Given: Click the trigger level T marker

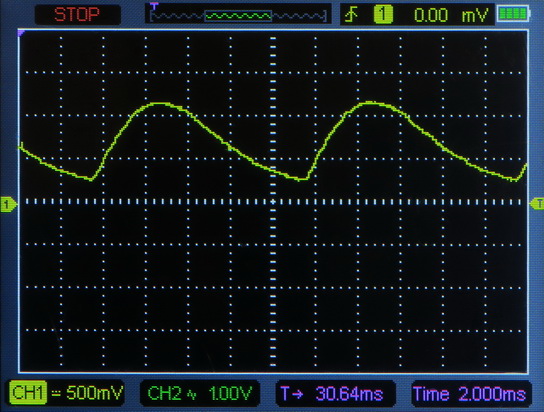Looking at the screenshot, I should 537,204.
